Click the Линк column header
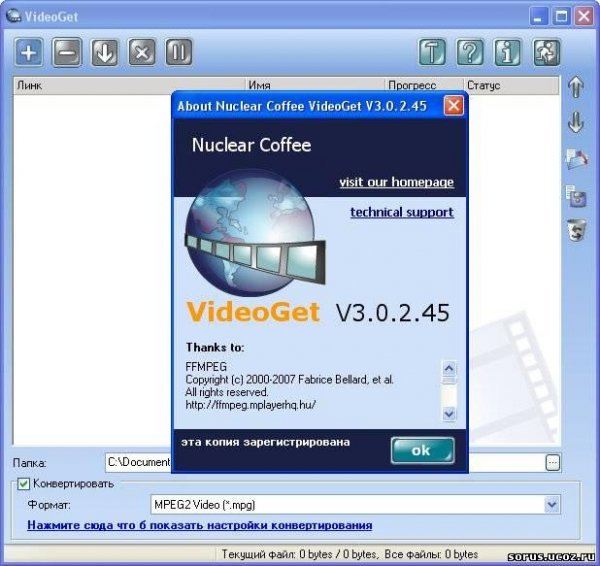This screenshot has width=600, height=566. point(129,85)
